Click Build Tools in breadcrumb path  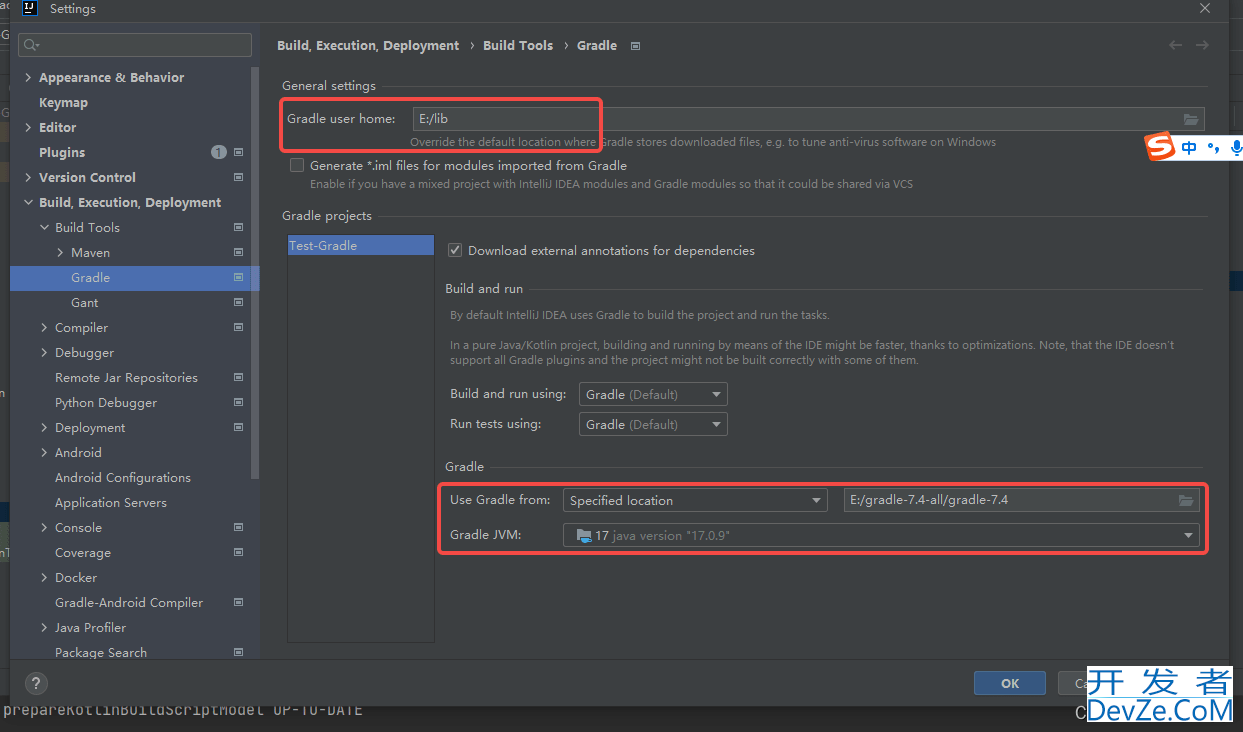pos(518,45)
